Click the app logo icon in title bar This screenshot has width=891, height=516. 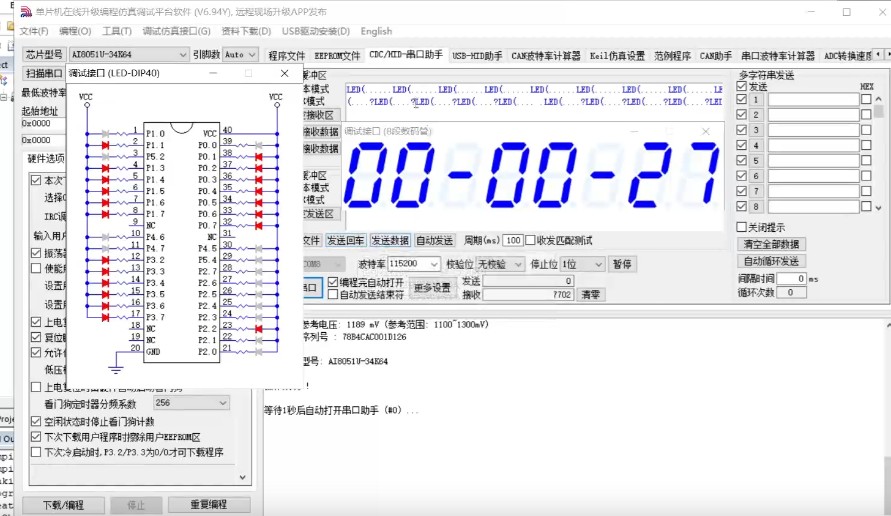[x=26, y=12]
